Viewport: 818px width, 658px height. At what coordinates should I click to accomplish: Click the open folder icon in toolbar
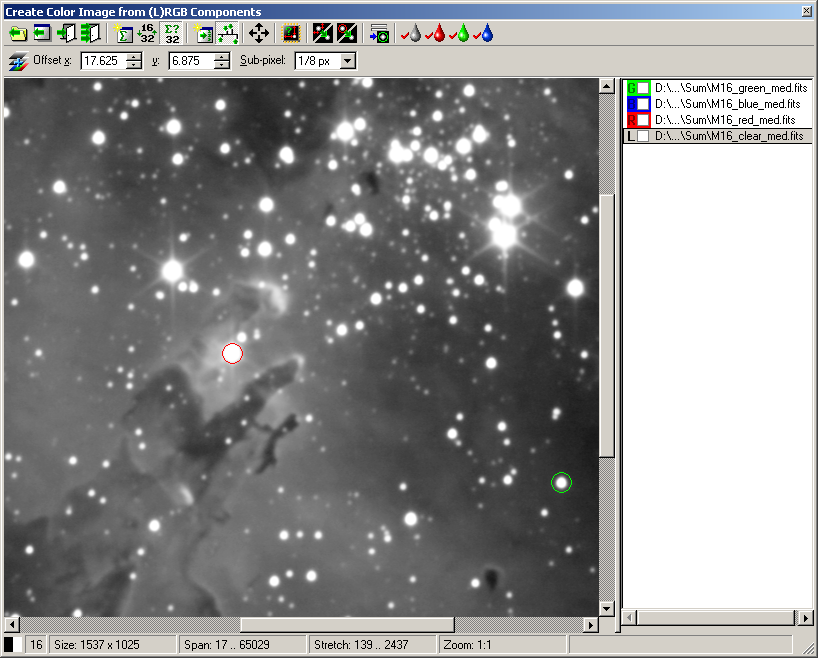coord(17,33)
